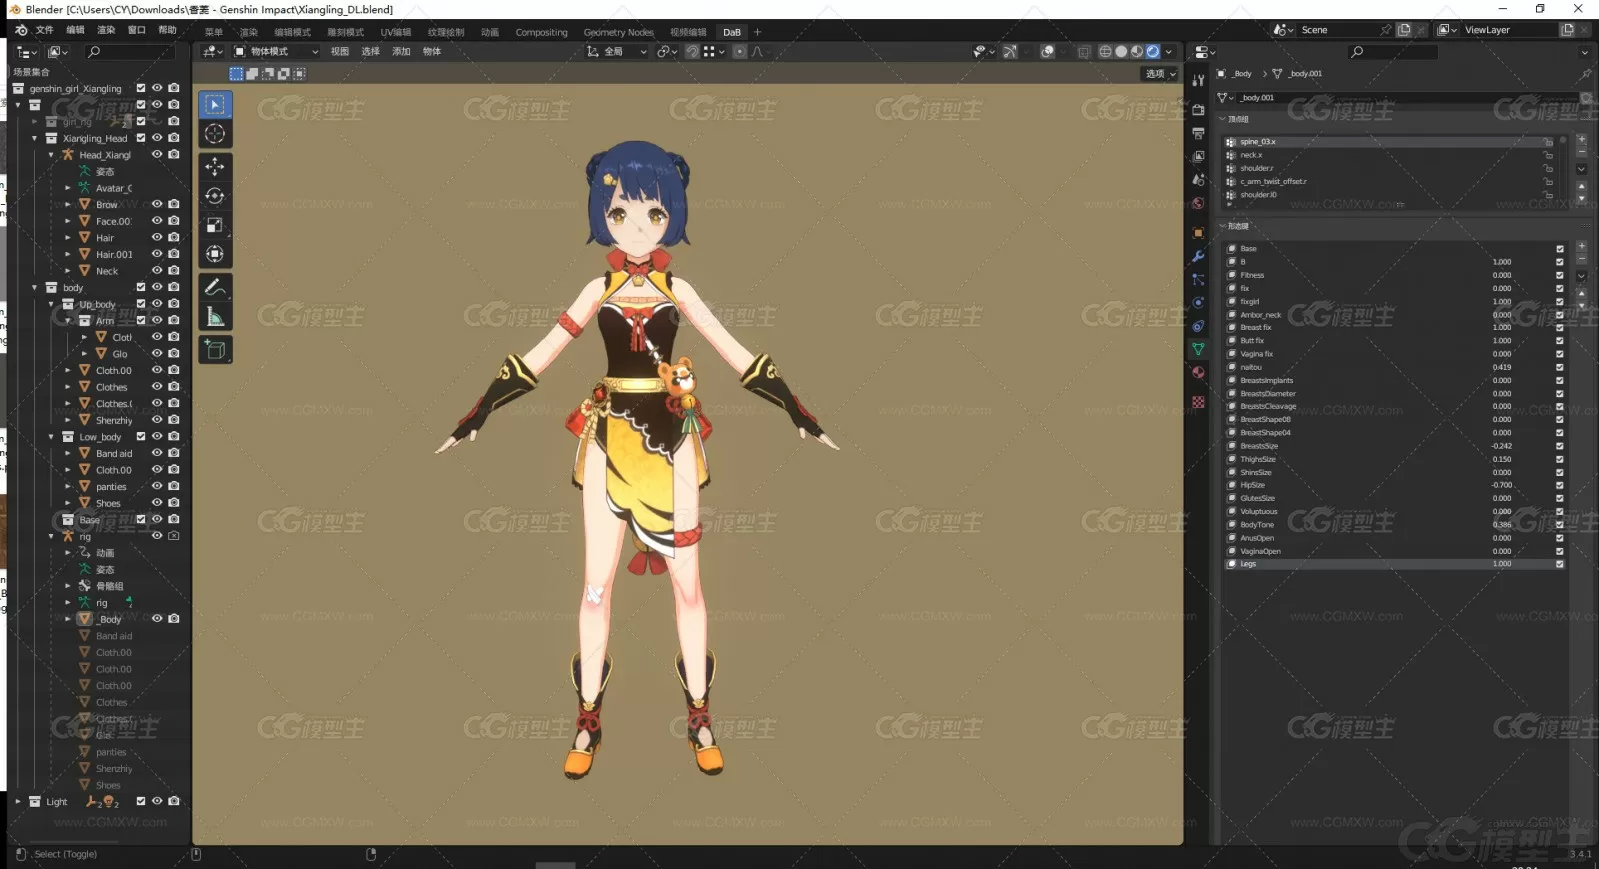Open the Particles properties tab
This screenshot has width=1599, height=869.
pos(1198,280)
